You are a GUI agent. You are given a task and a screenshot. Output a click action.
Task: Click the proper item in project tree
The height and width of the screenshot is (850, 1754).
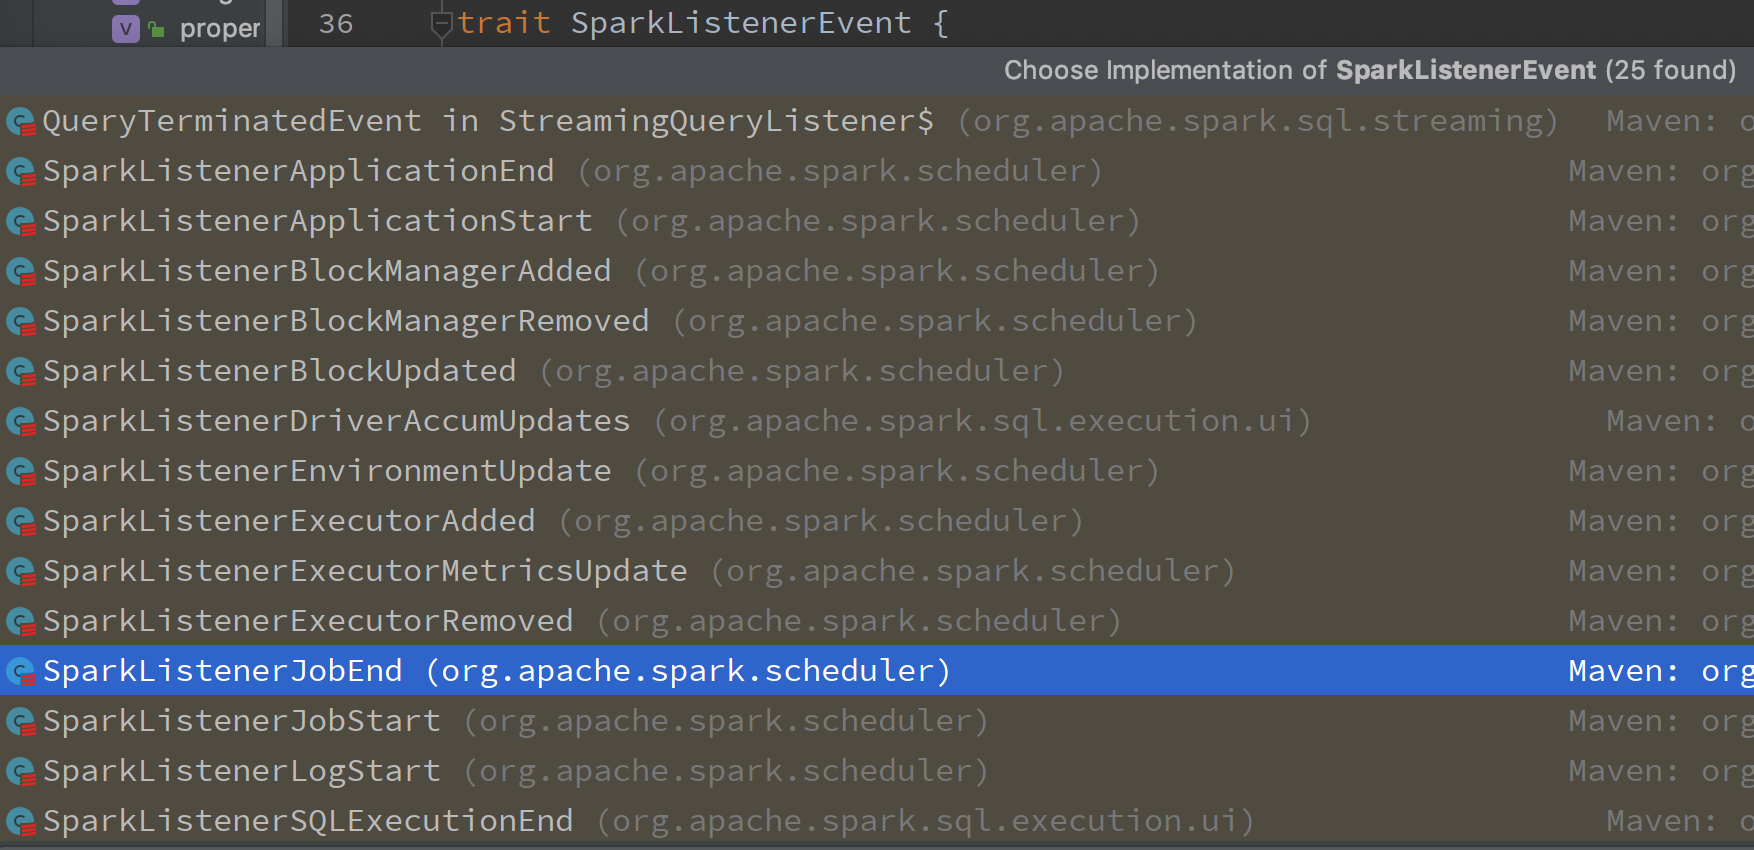pos(219,29)
